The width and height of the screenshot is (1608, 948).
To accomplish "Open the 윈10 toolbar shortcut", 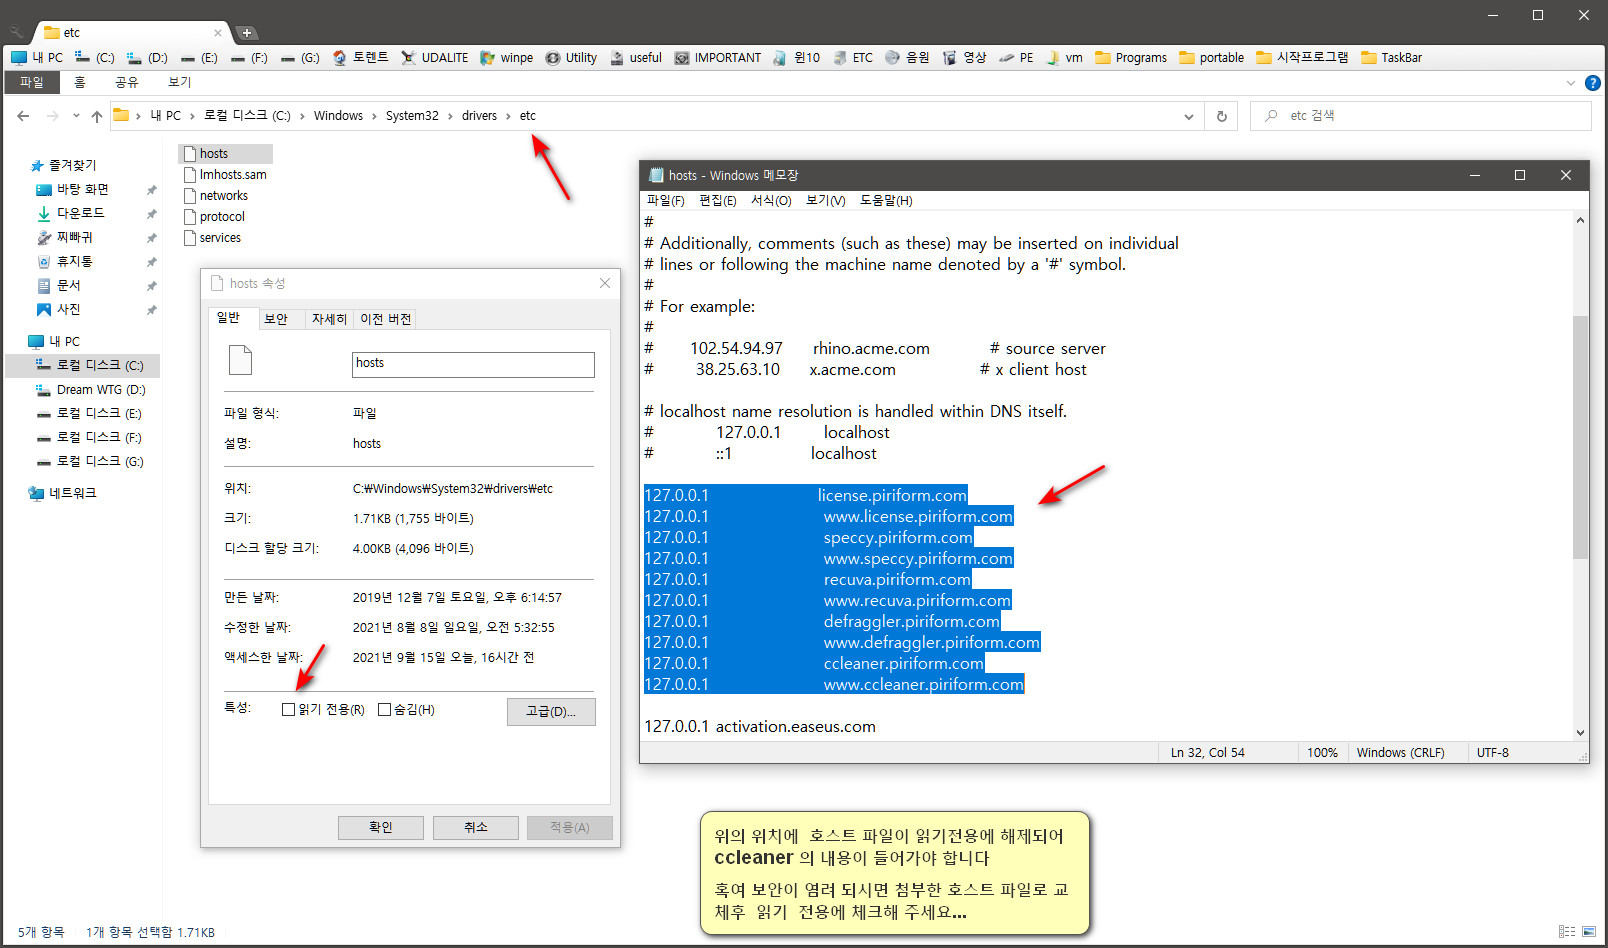I will [x=796, y=58].
